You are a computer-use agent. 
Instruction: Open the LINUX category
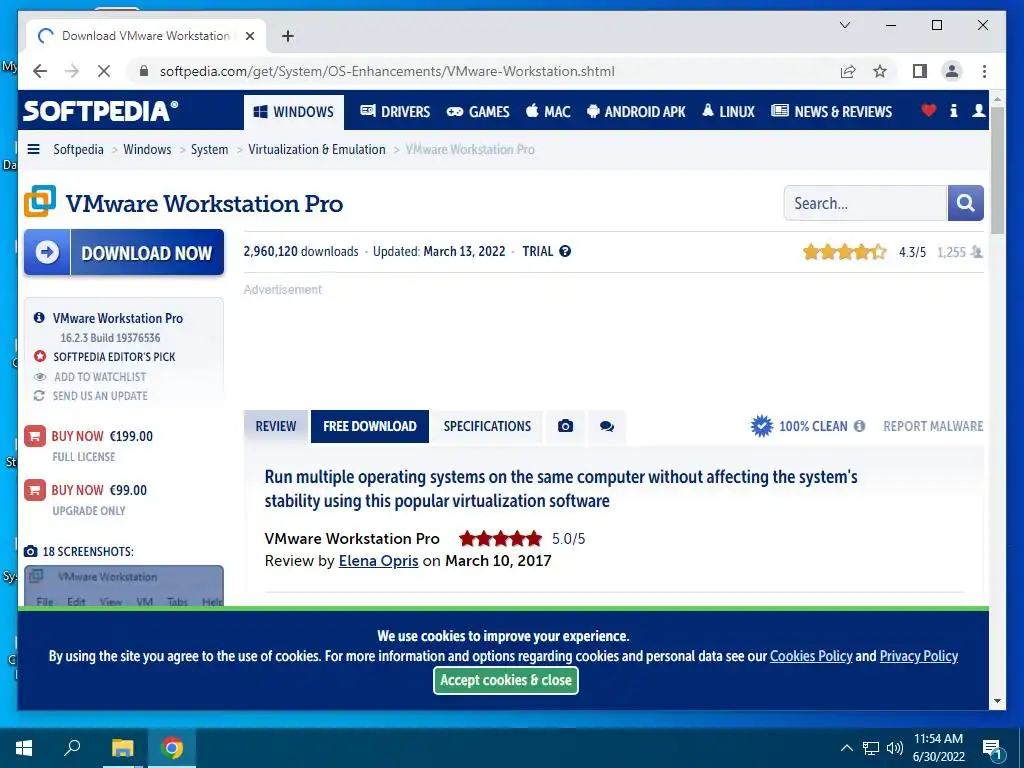728,112
